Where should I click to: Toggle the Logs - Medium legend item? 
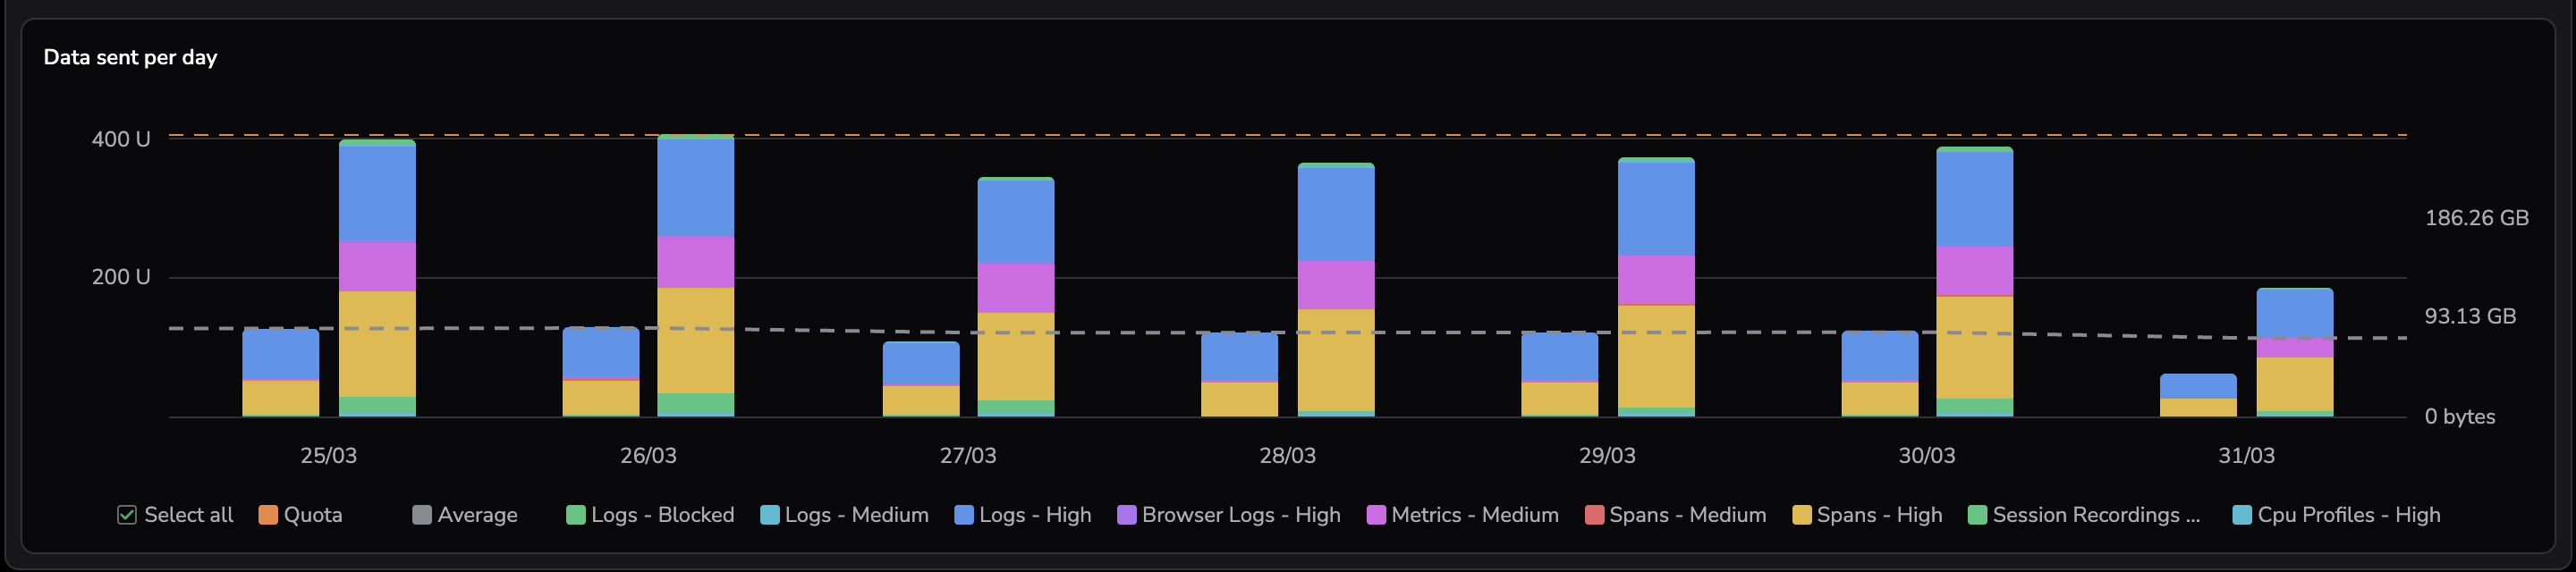[x=770, y=515]
